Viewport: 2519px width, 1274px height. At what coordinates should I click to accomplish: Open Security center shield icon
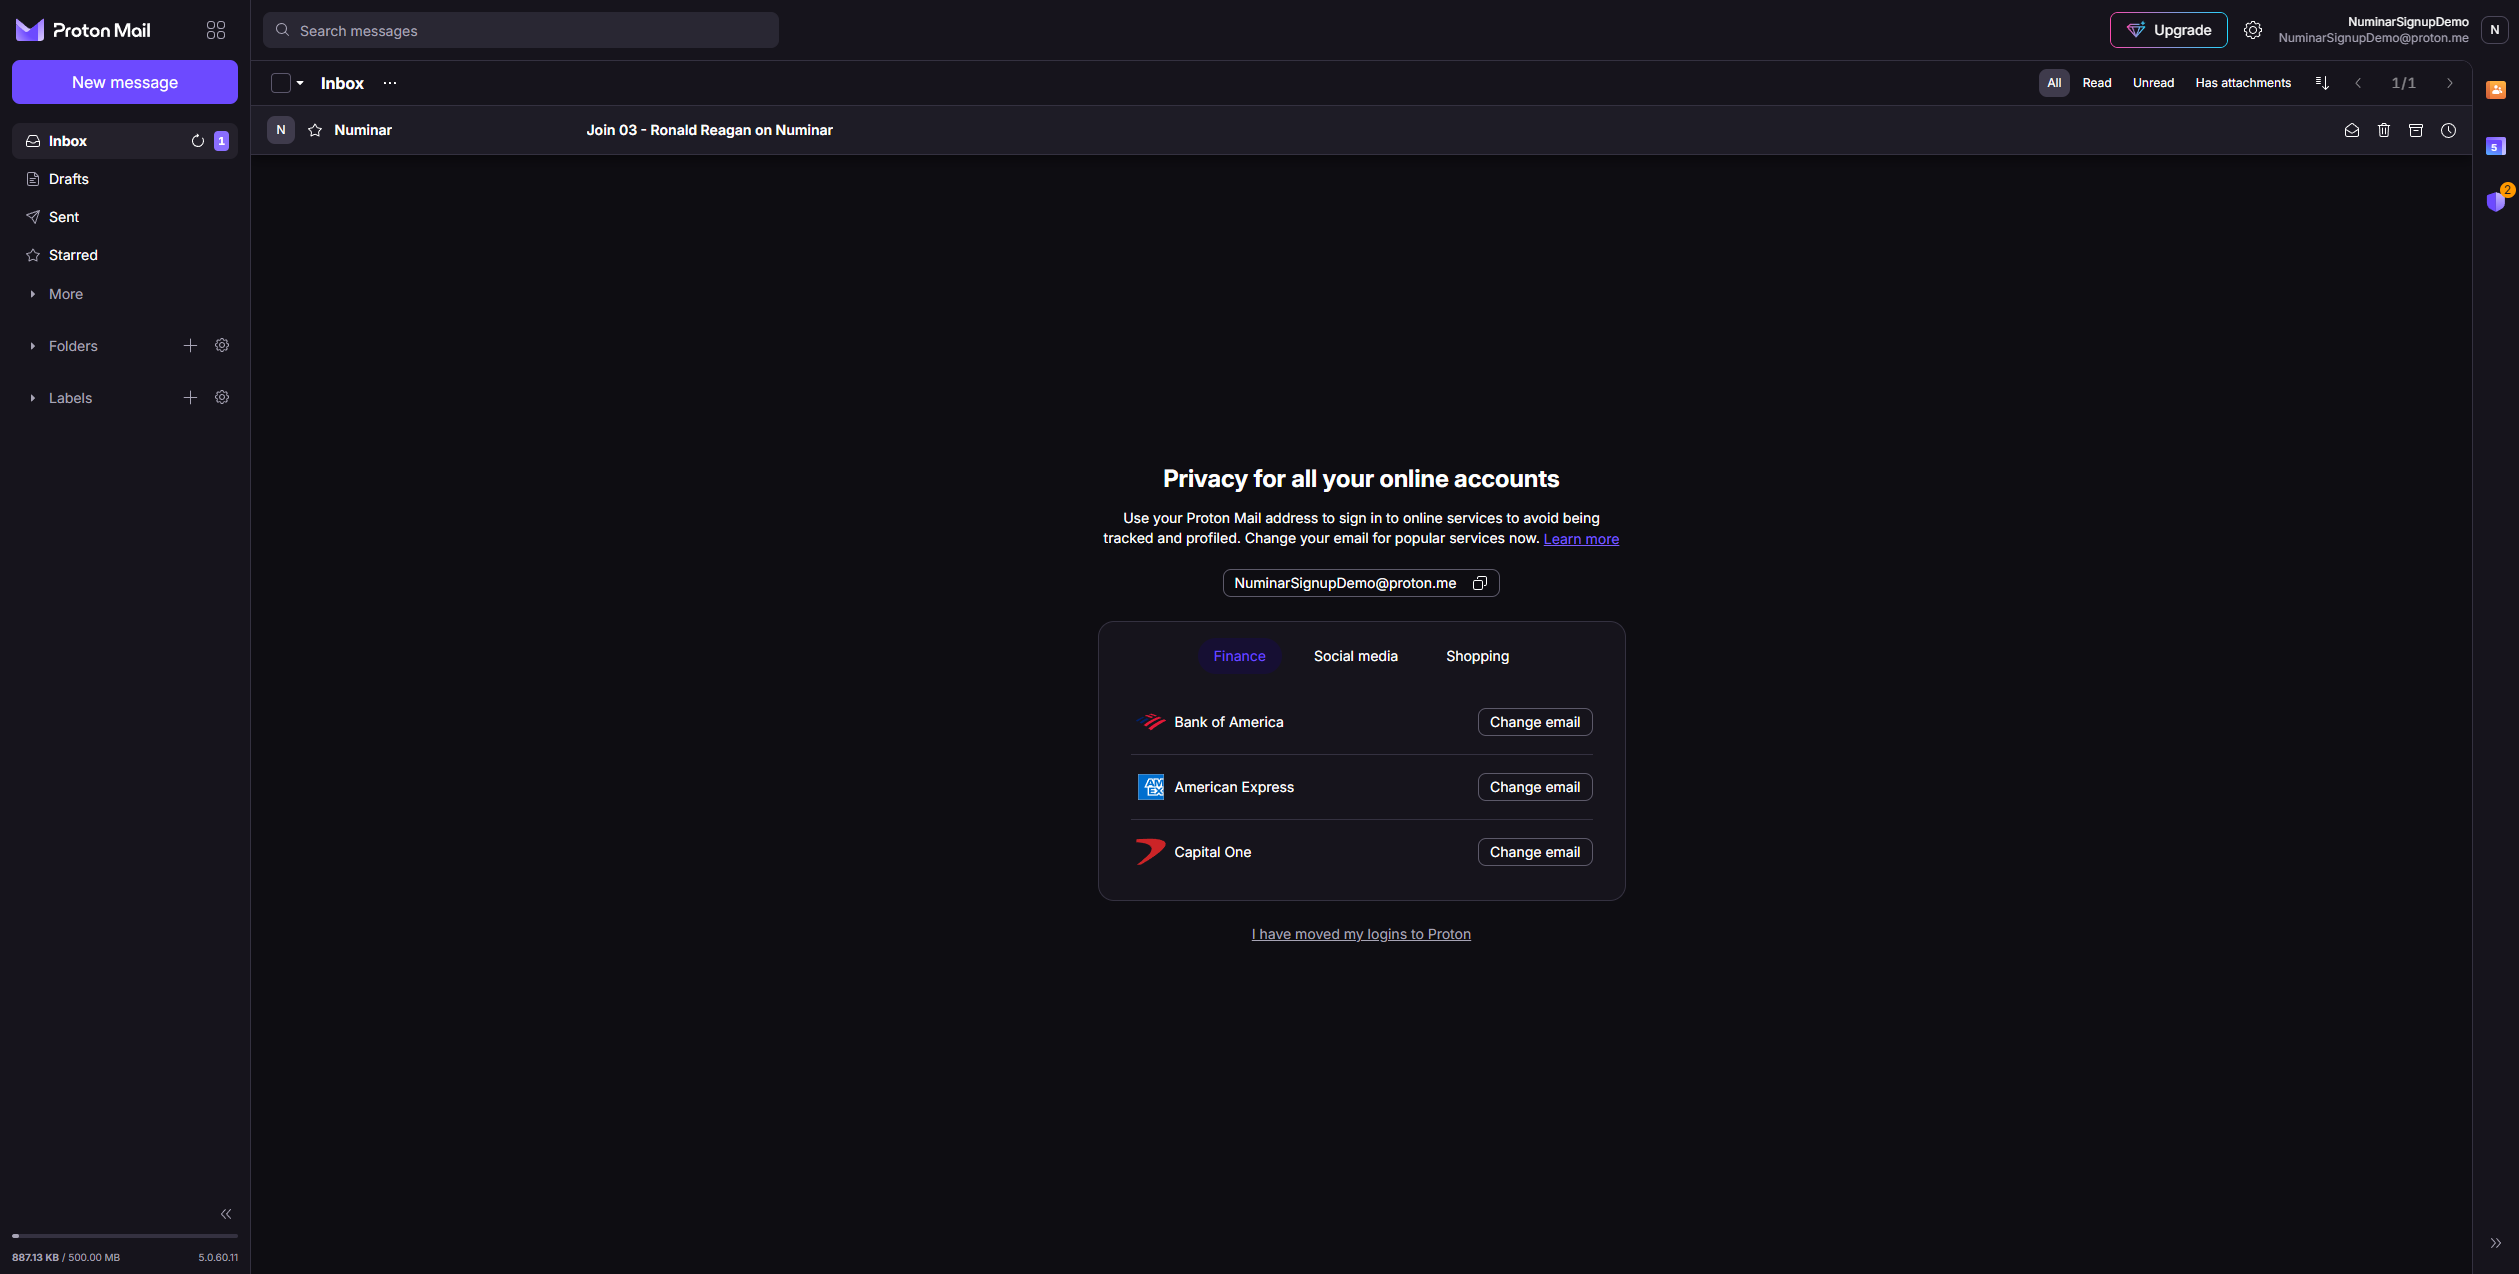pyautogui.click(x=2497, y=200)
